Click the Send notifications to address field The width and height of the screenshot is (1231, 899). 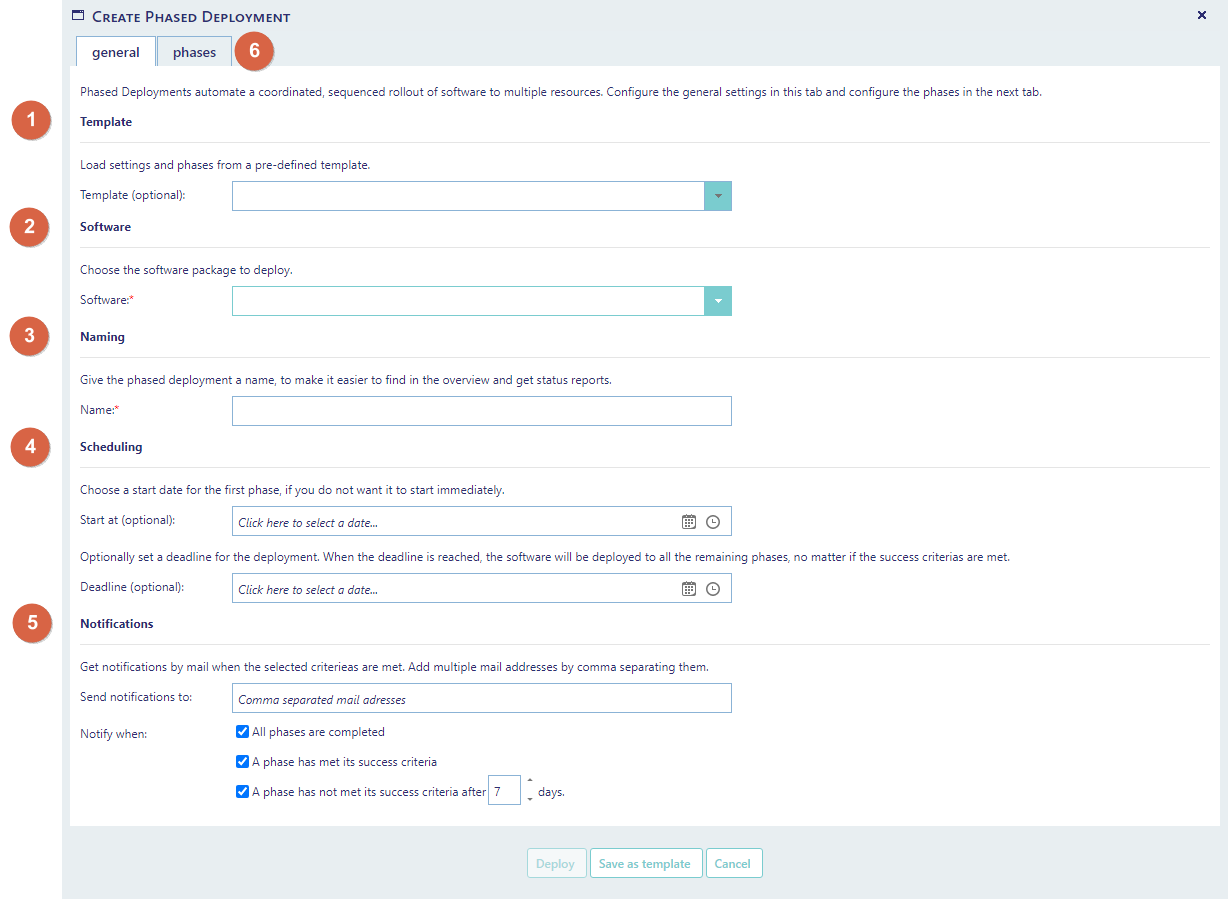[481, 698]
